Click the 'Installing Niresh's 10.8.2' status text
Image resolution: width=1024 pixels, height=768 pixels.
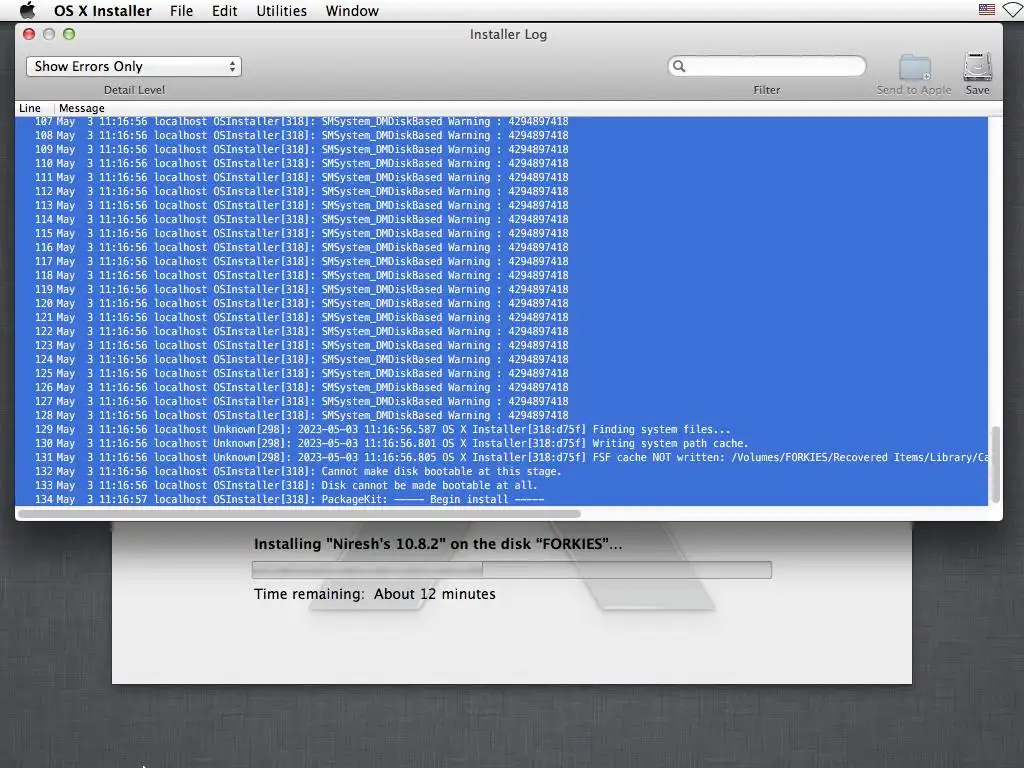coord(438,544)
